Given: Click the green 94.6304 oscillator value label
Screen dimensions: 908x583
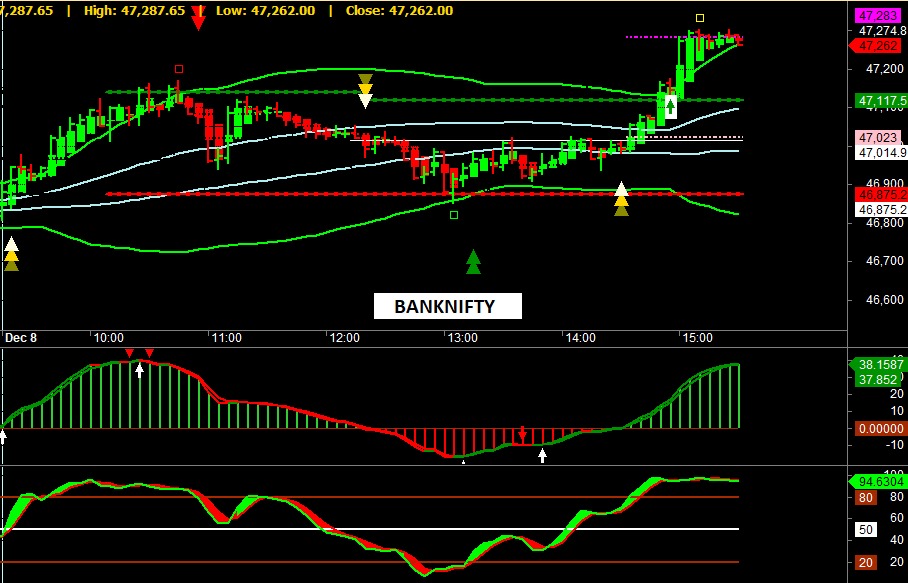Looking at the screenshot, I should (x=876, y=480).
